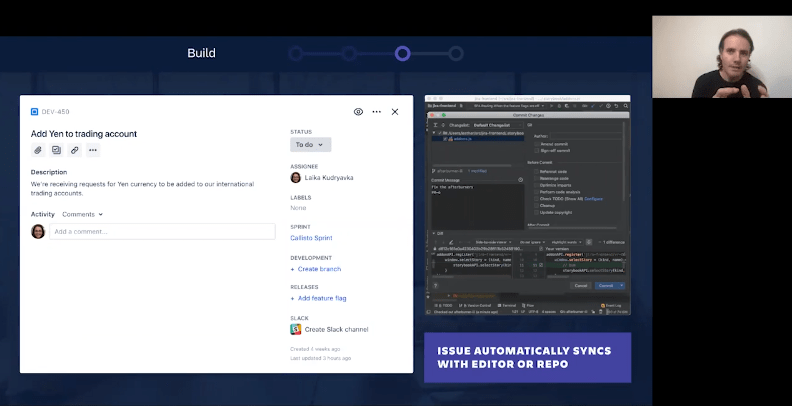Open the Callisto Sprint link

tap(311, 238)
